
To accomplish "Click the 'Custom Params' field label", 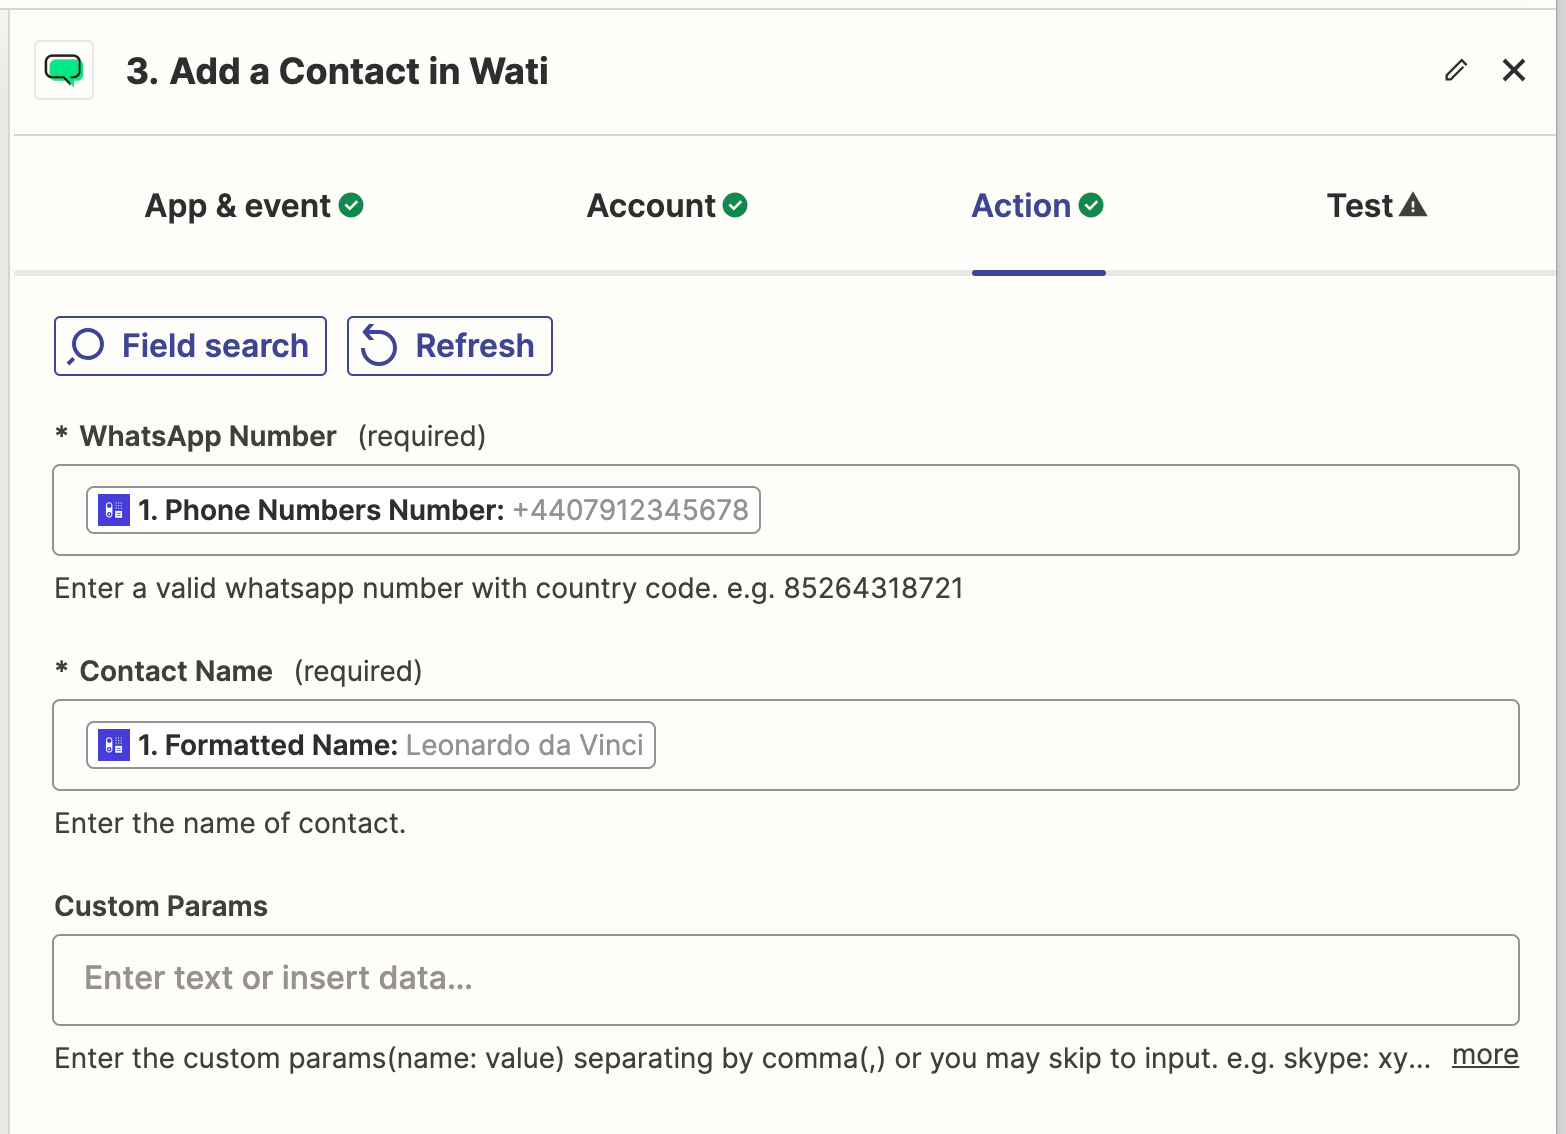I will [x=161, y=906].
